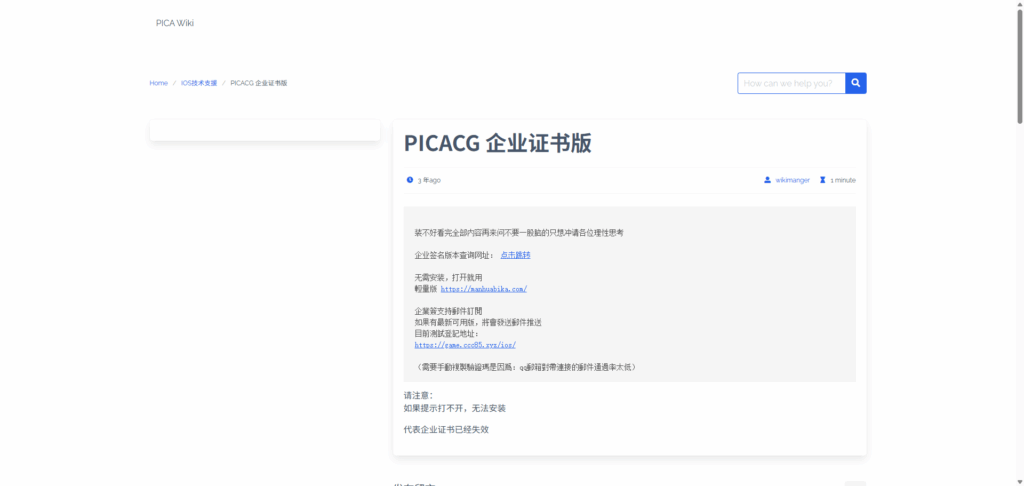Viewport: 1024px width, 486px height.
Task: Click the hourglass icon beside 1 minute
Action: coord(823,180)
